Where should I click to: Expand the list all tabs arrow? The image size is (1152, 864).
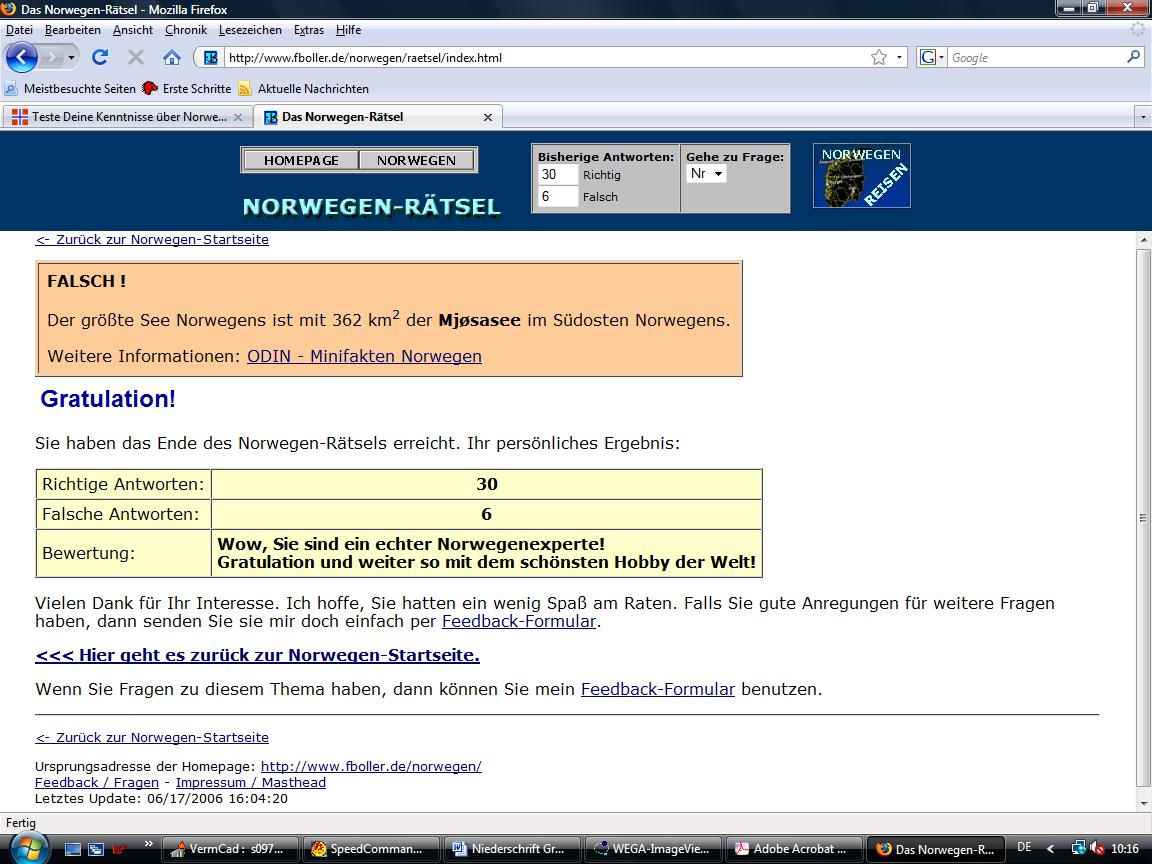point(1142,117)
